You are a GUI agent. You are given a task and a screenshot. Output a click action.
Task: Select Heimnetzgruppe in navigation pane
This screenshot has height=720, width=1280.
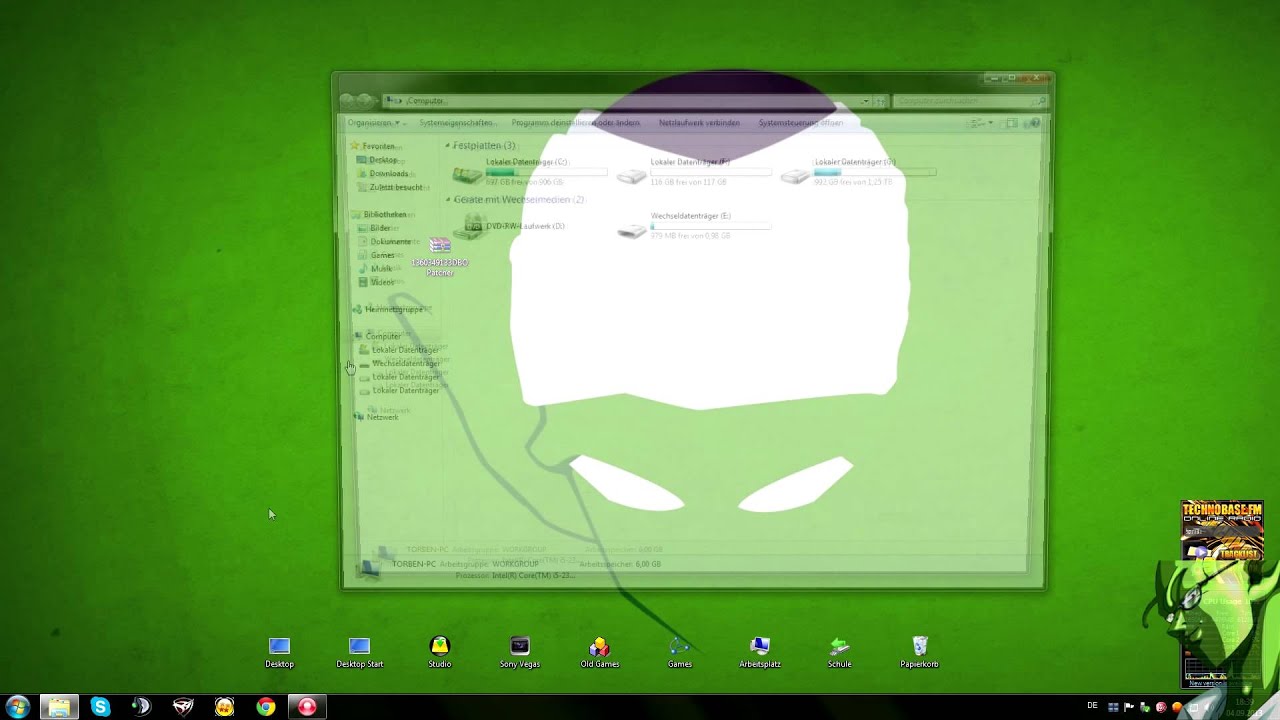[x=388, y=309]
